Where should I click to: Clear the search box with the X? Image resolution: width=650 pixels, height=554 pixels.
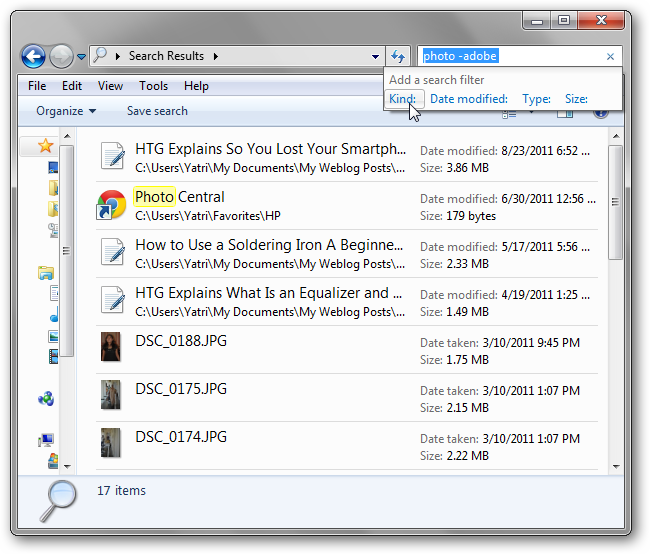coord(610,56)
